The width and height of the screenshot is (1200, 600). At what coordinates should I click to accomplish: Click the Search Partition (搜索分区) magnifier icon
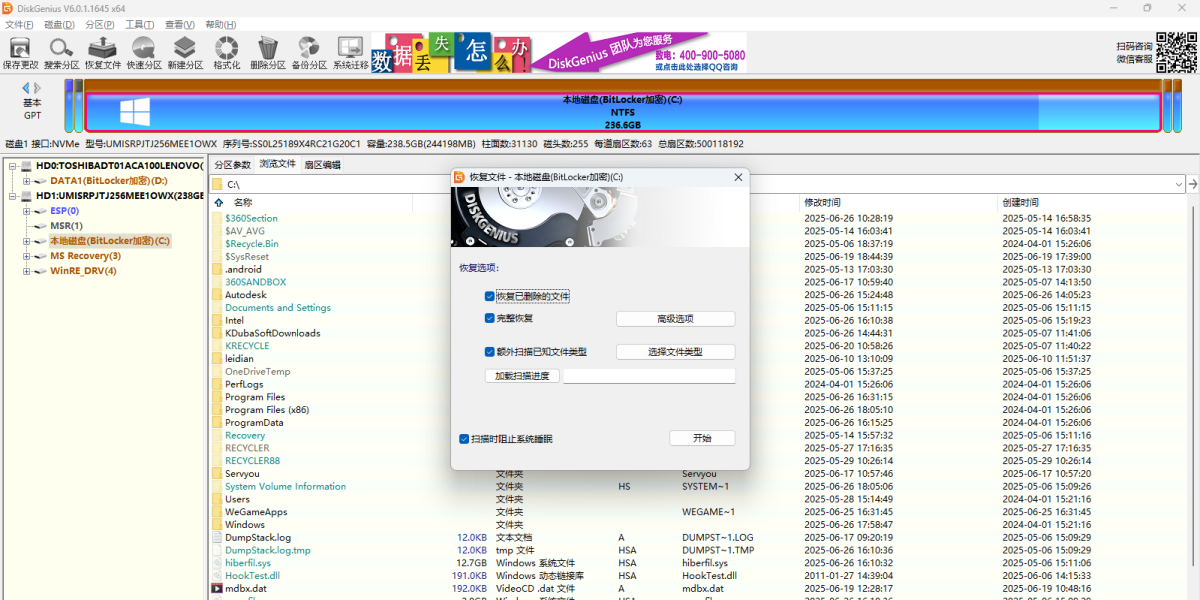tap(61, 52)
